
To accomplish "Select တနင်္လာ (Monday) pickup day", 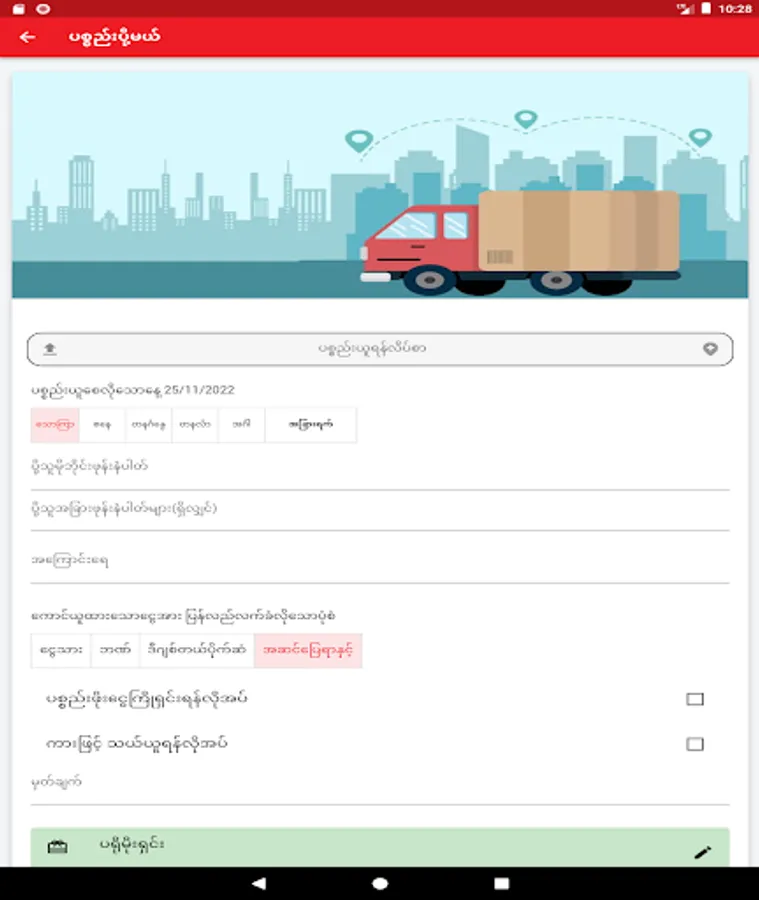I will pos(195,425).
